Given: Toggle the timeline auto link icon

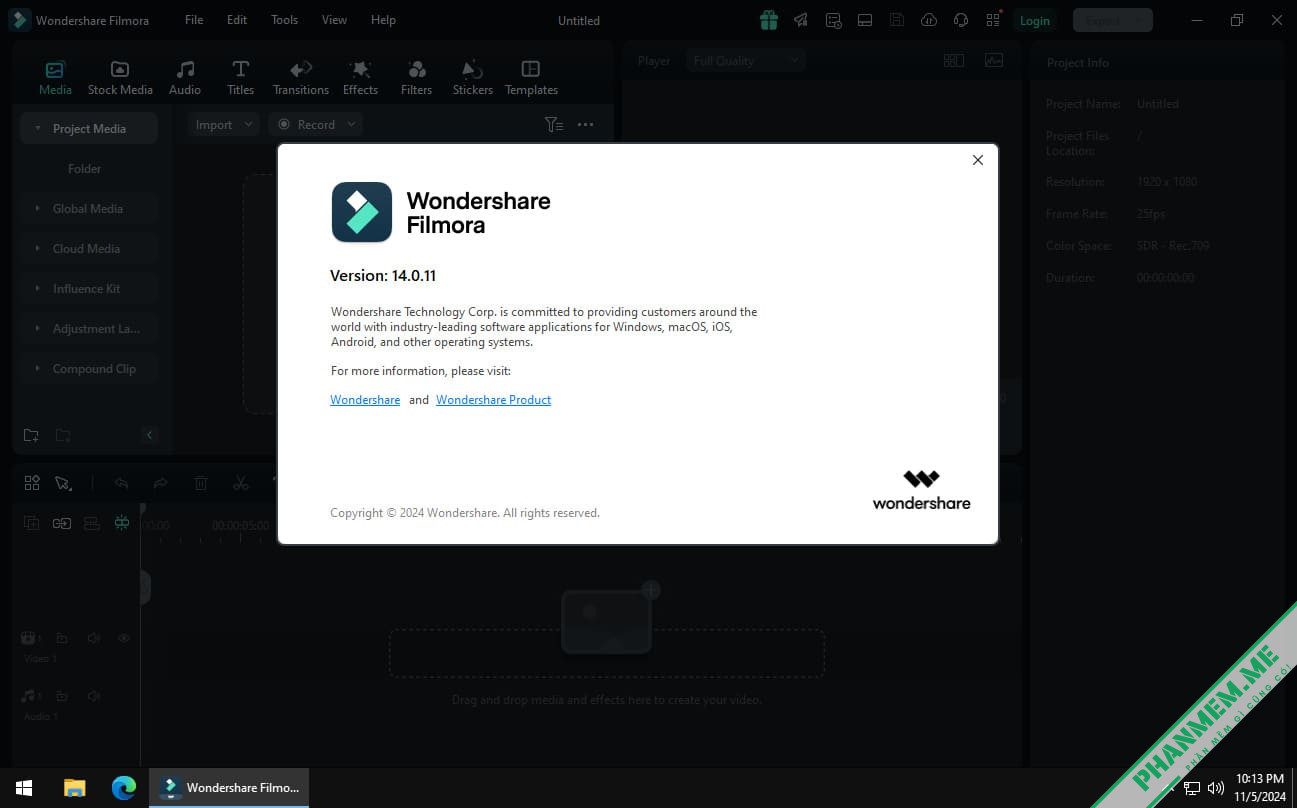Looking at the screenshot, I should 62,523.
